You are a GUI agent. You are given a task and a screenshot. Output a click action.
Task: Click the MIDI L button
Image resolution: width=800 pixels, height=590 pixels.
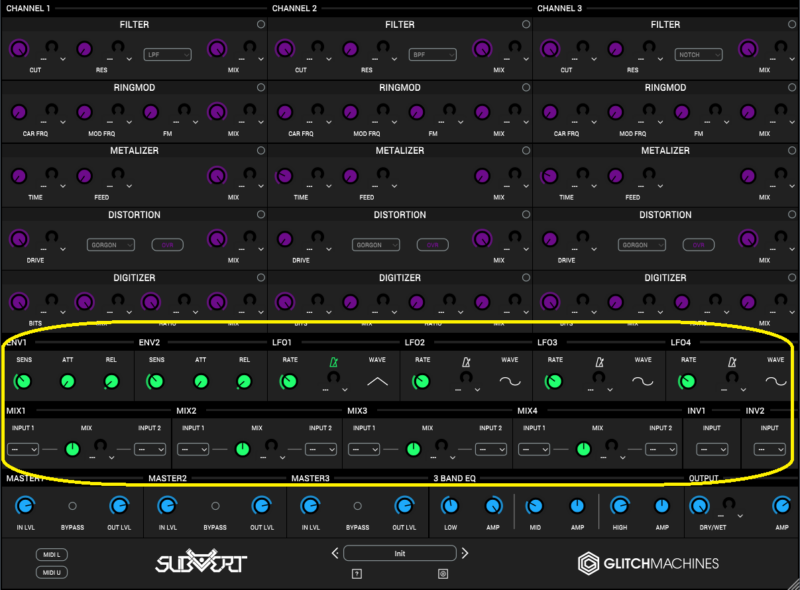pyautogui.click(x=50, y=555)
